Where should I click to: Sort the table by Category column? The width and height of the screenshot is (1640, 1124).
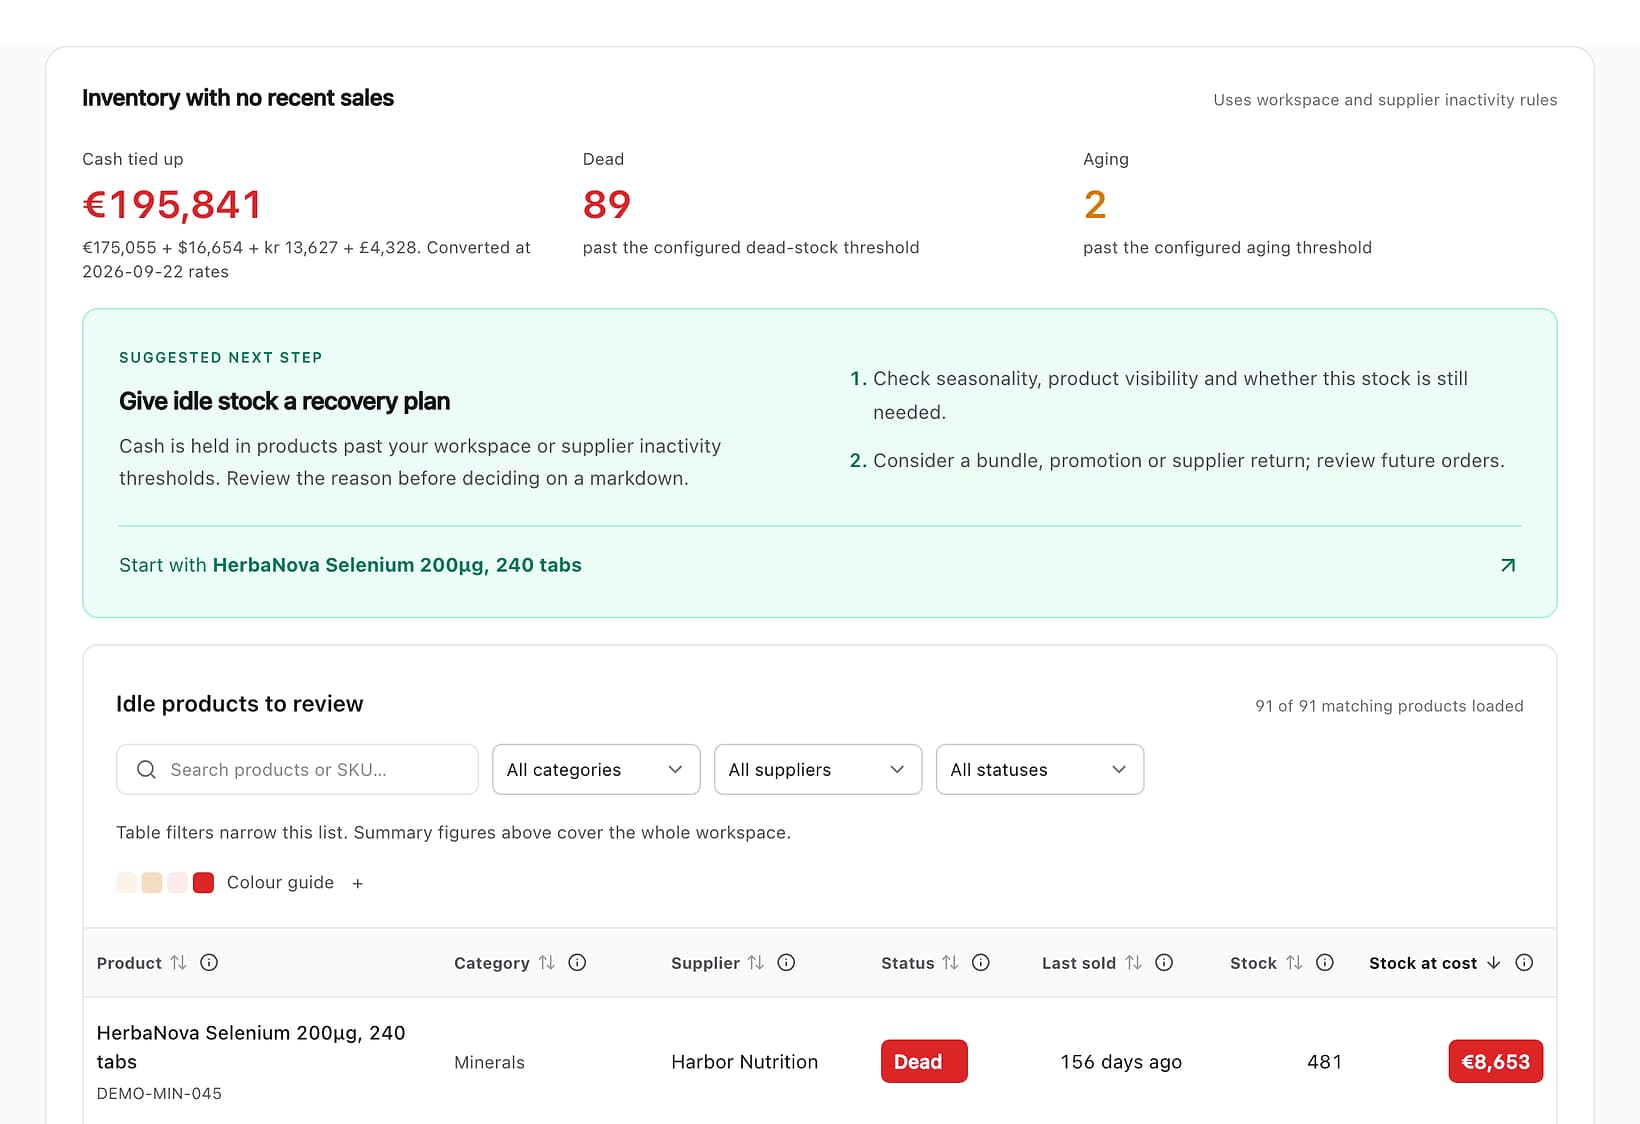coord(546,962)
